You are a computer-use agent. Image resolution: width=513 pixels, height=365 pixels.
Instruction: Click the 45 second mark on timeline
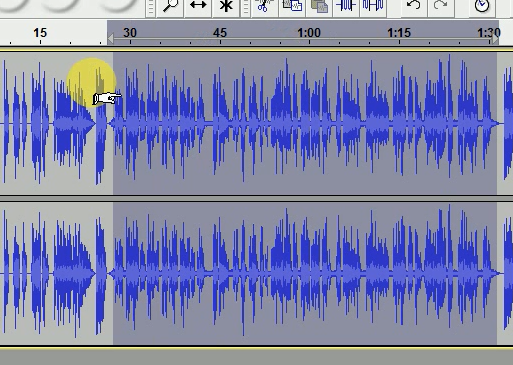click(x=220, y=33)
